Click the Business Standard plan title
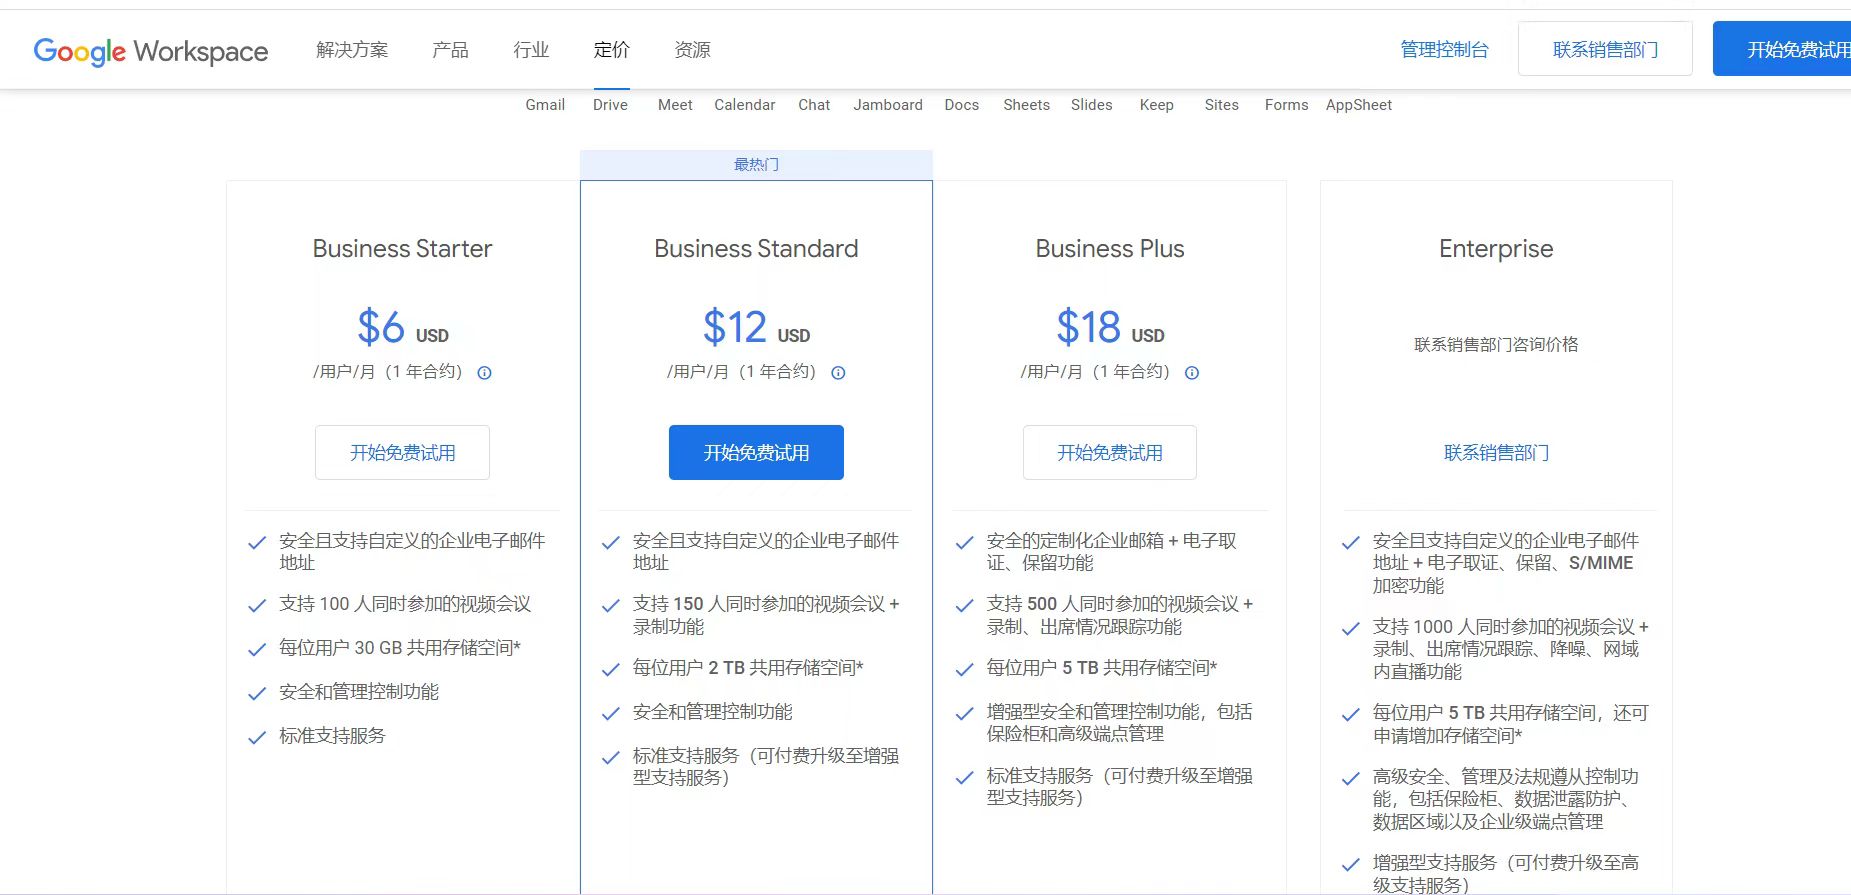Viewport: 1851px width, 895px height. click(x=756, y=249)
